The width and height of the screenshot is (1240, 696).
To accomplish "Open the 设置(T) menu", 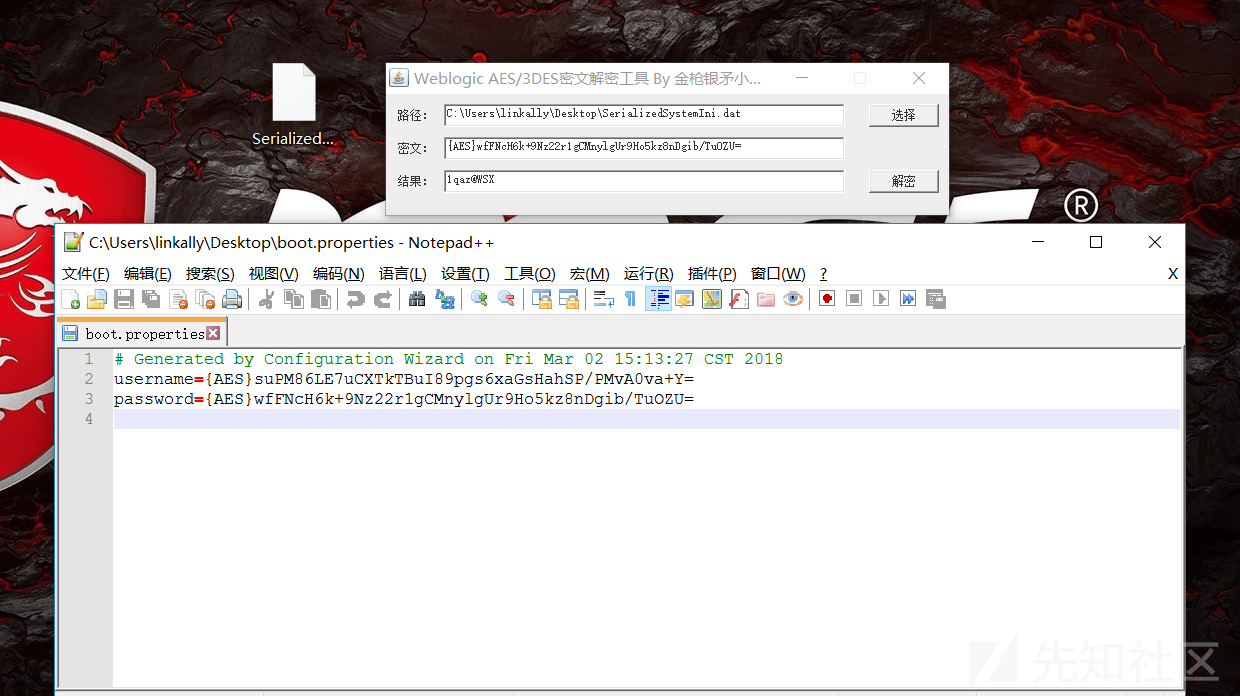I will [x=466, y=274].
